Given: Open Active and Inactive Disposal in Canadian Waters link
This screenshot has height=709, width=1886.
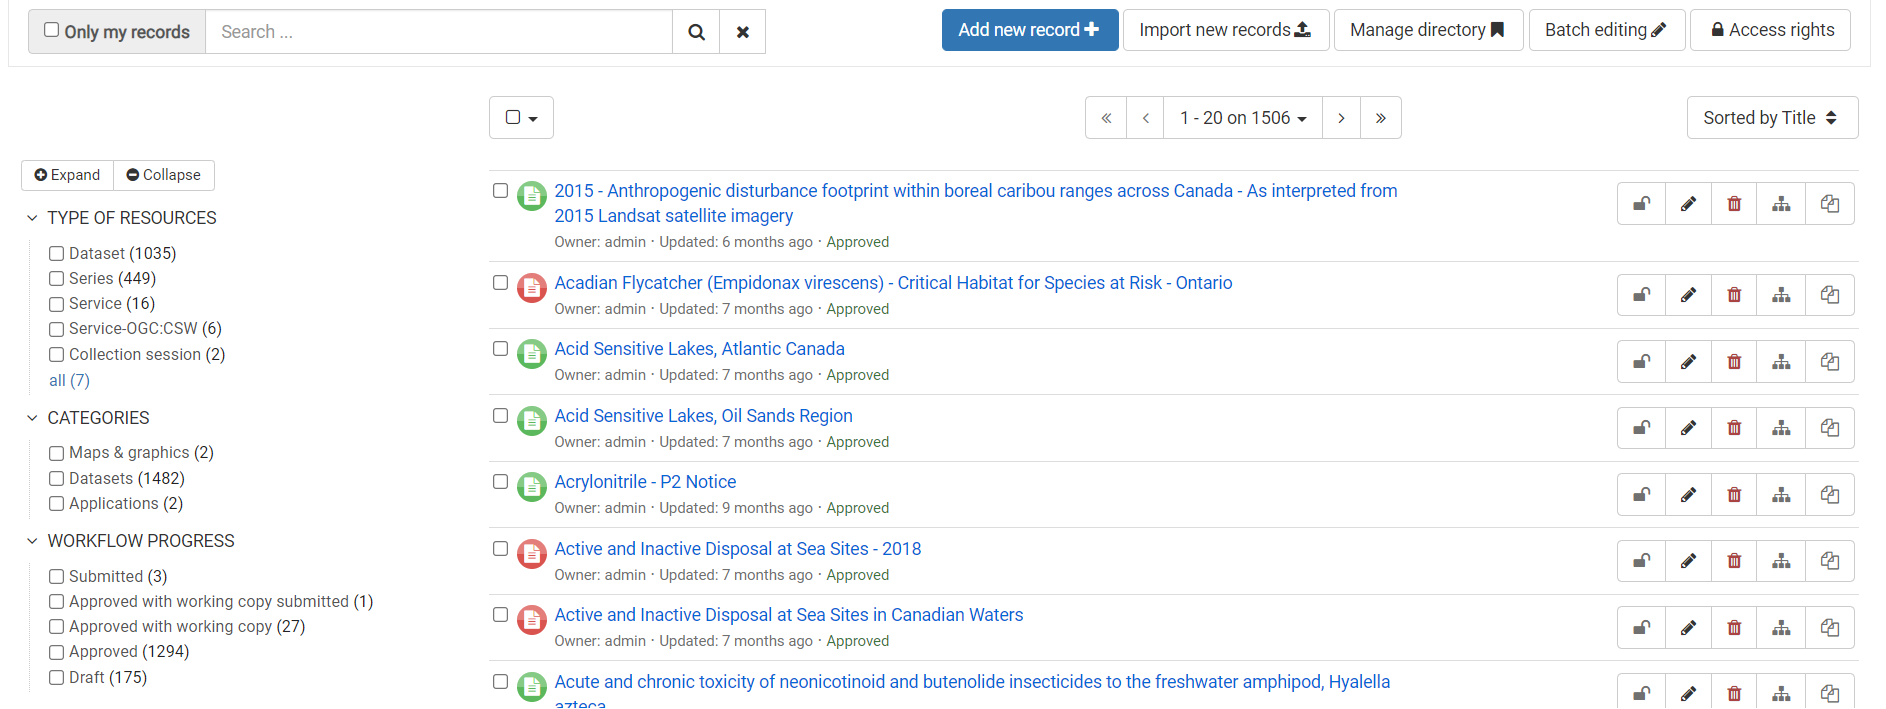Looking at the screenshot, I should [x=789, y=615].
